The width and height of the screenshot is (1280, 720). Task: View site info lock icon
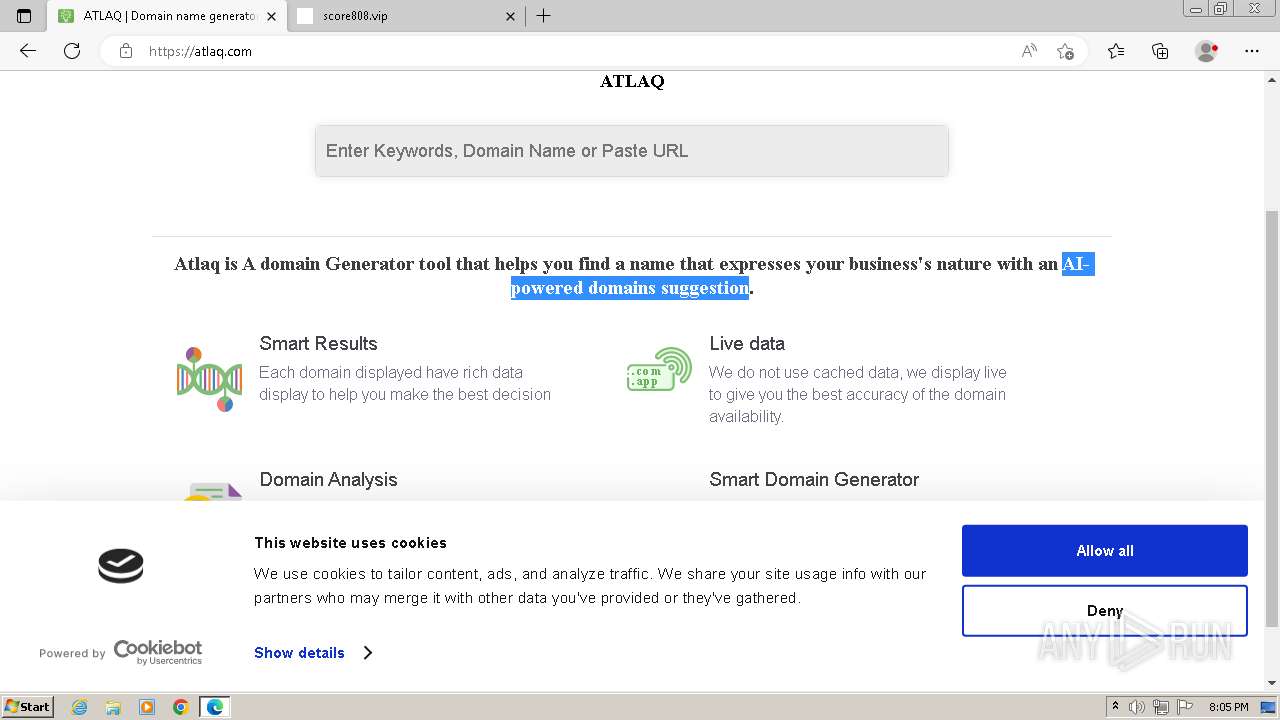click(x=126, y=51)
